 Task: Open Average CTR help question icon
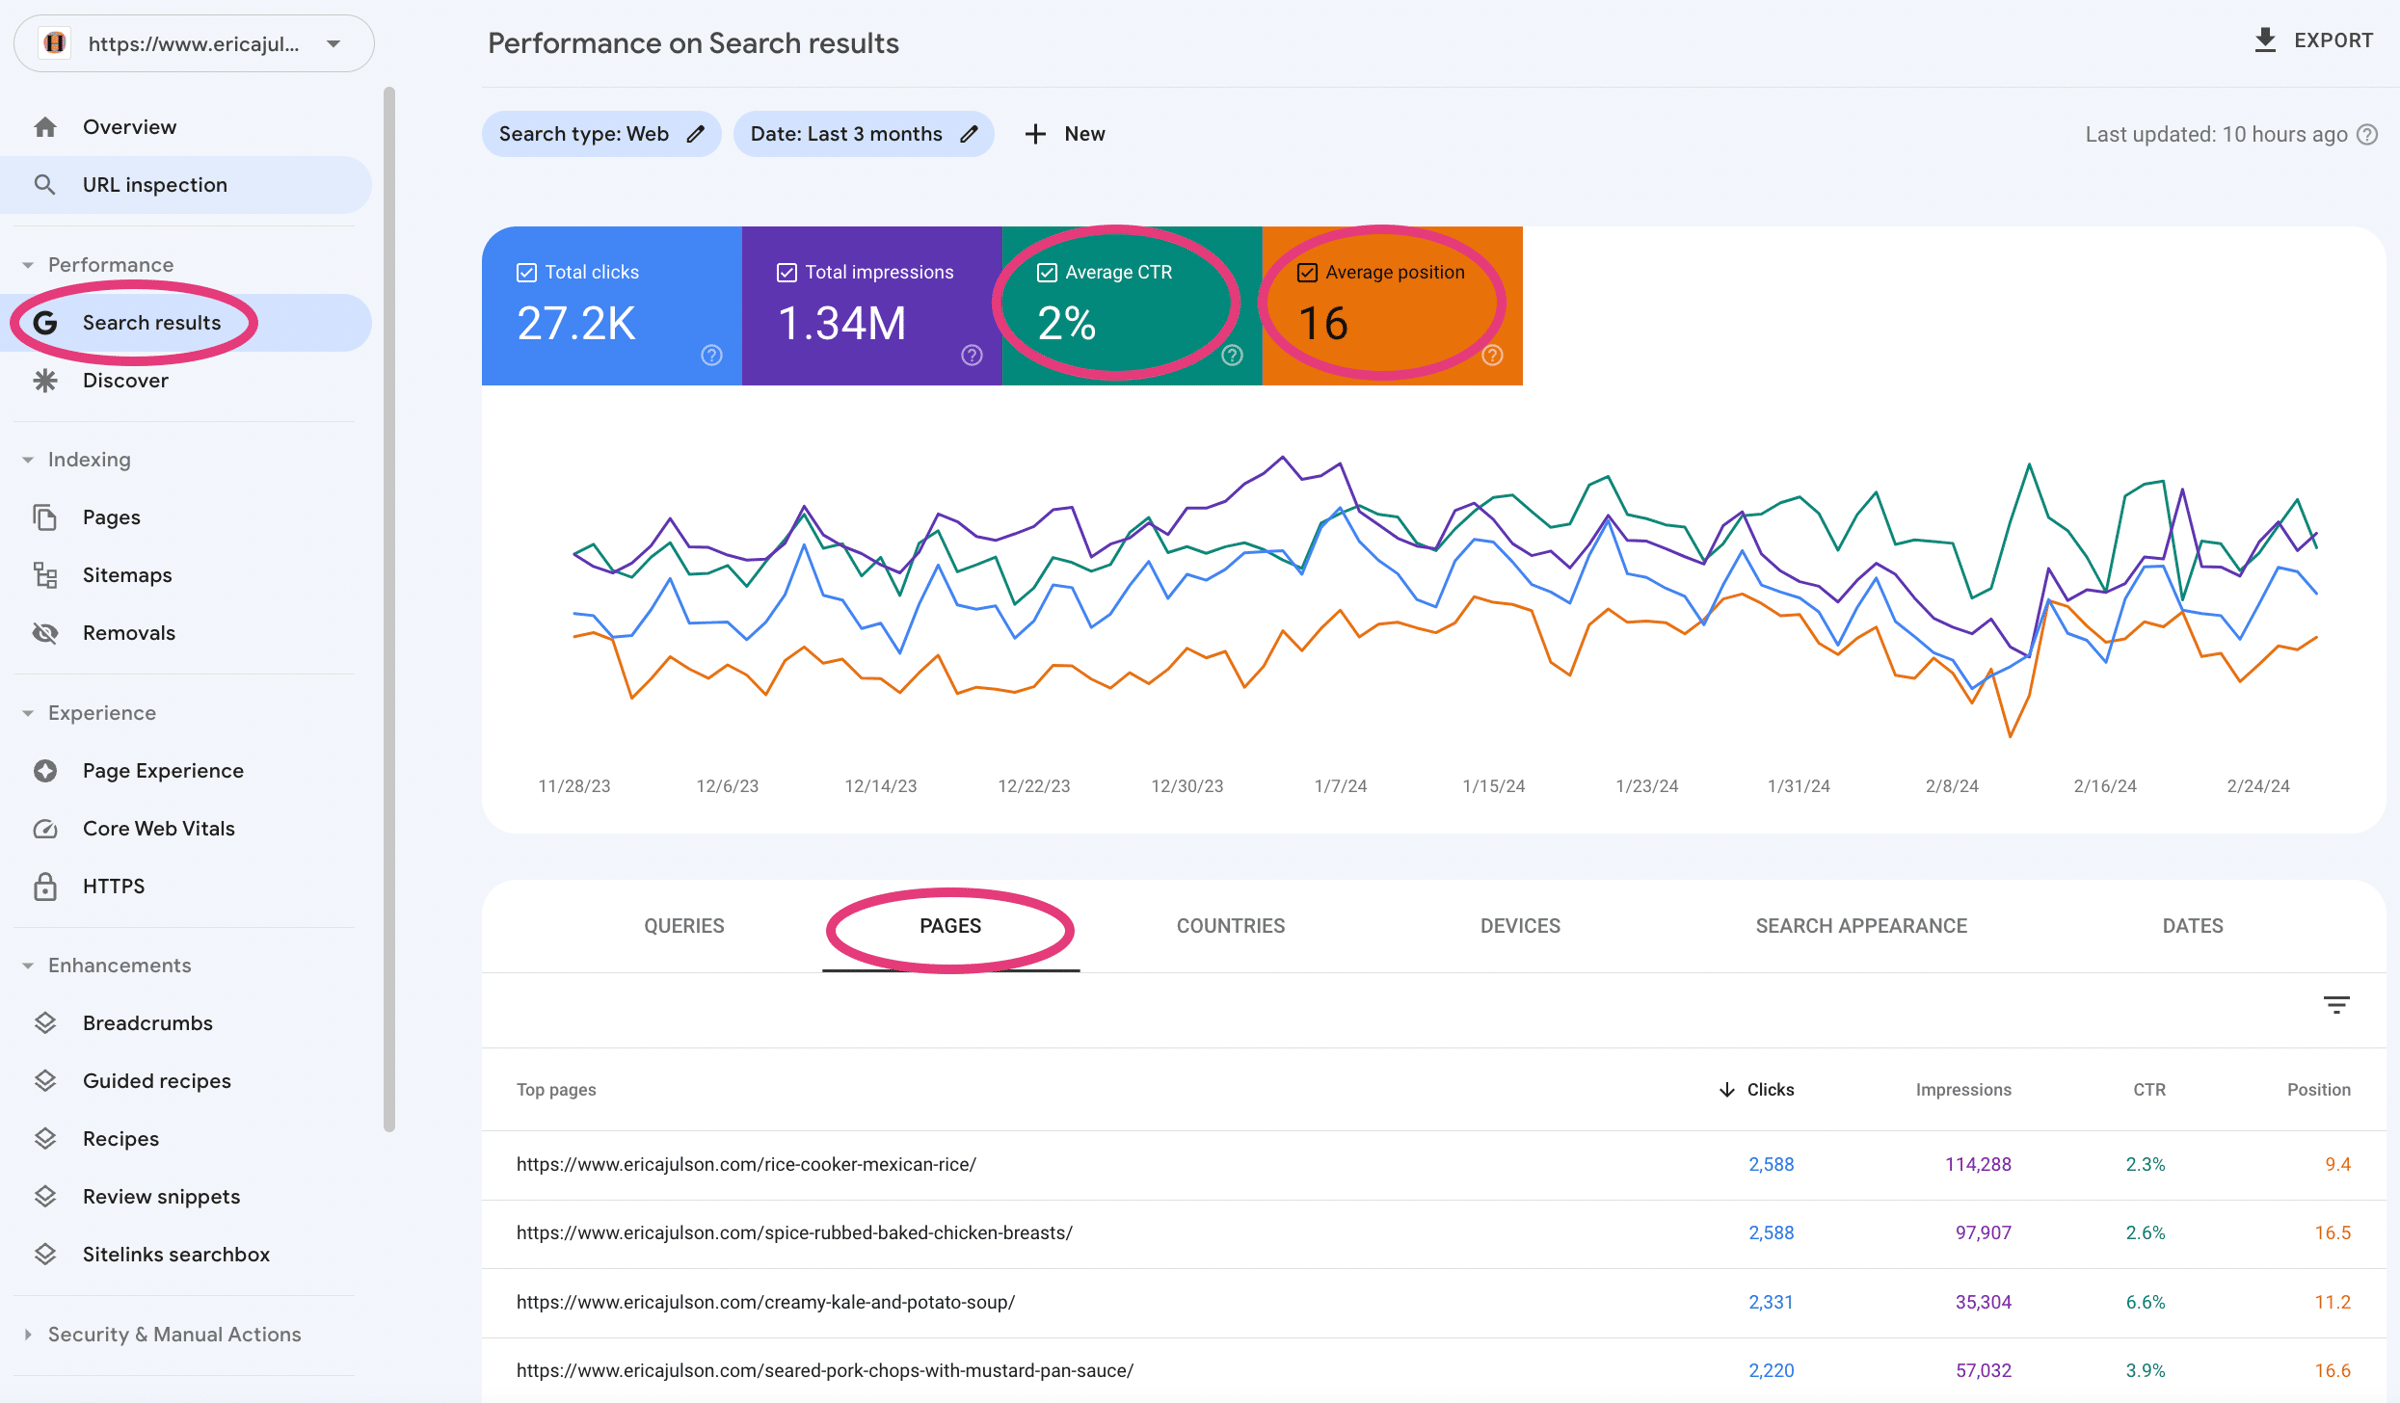(1232, 355)
